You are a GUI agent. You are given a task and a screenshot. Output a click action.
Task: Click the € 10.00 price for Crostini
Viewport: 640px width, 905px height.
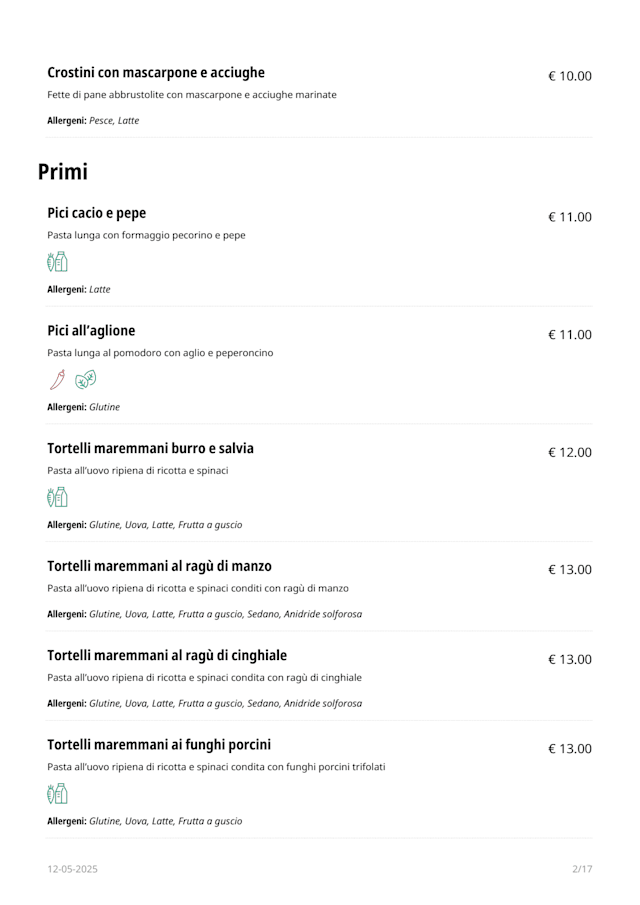[570, 76]
